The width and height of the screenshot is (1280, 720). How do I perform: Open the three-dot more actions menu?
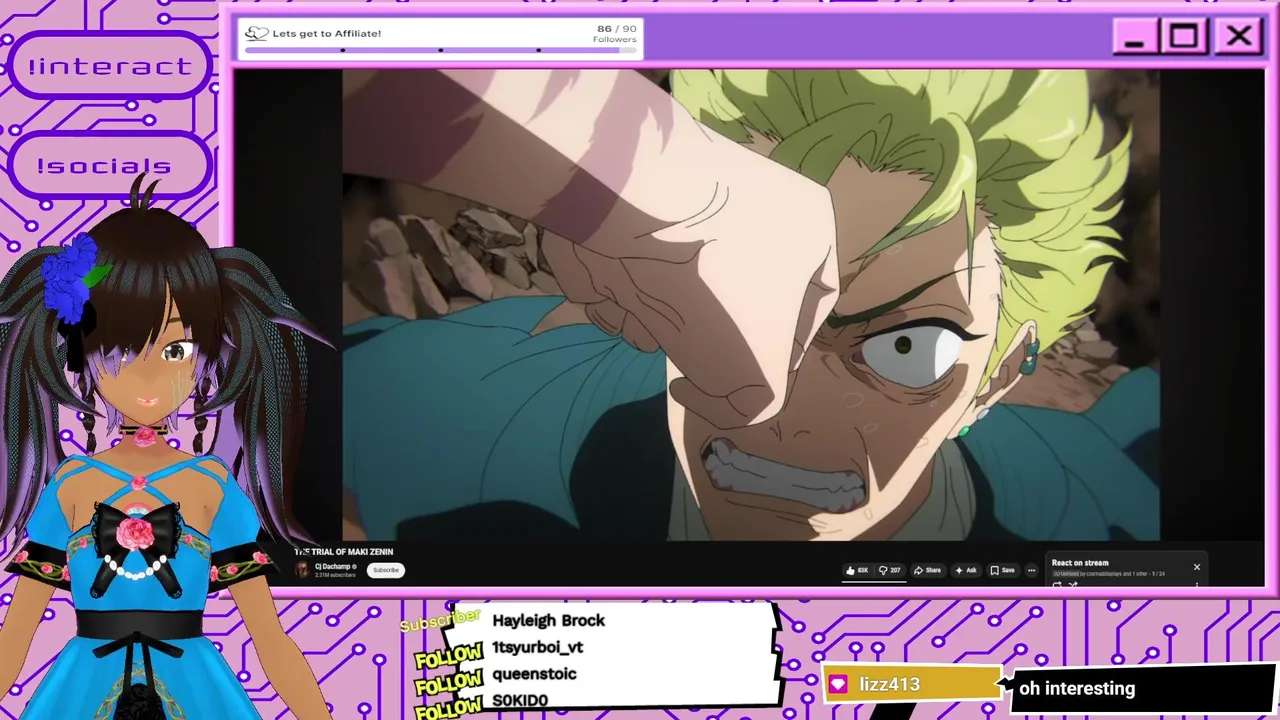(1031, 570)
